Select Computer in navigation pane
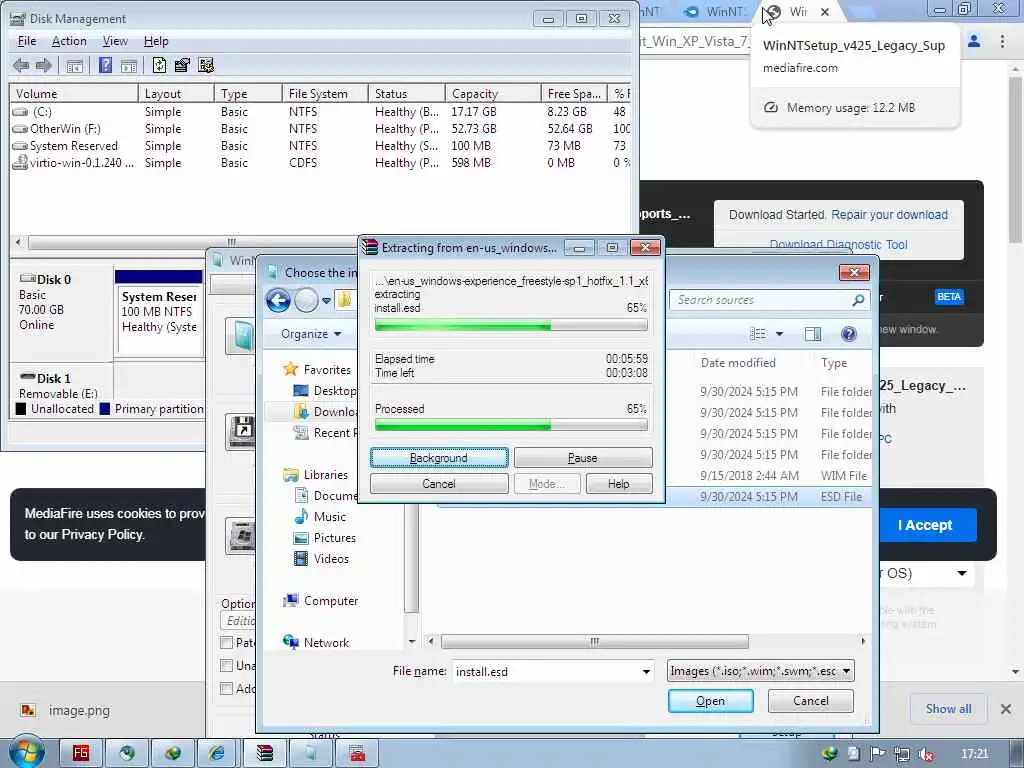The width and height of the screenshot is (1024, 768). 321,601
